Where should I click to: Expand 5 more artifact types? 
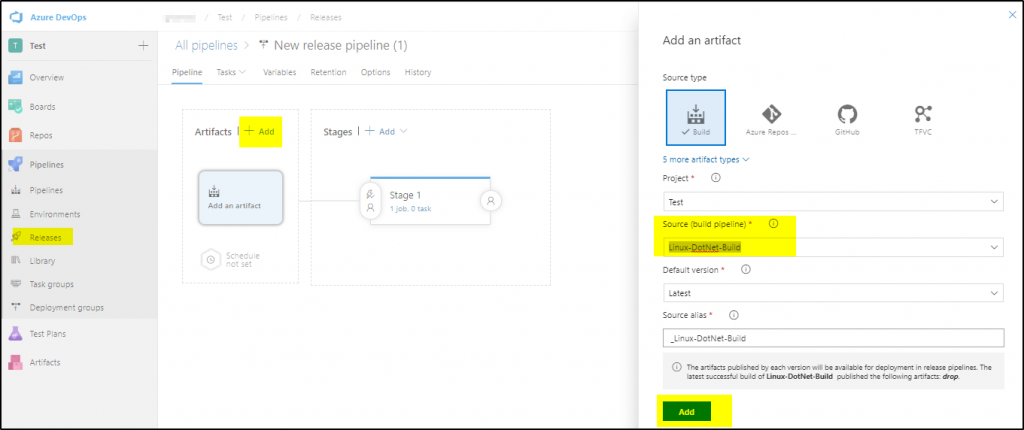(706, 159)
